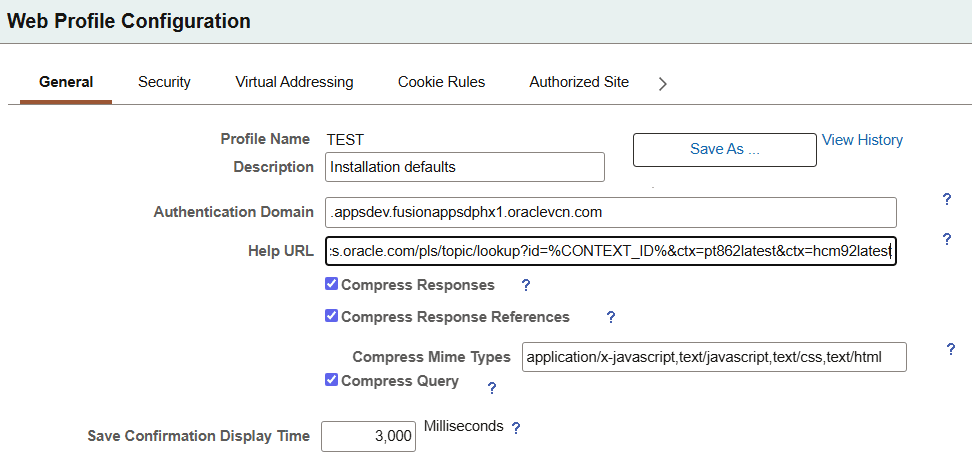Screen dimensions: 972x456
Task: Select the General tab
Action: click(x=66, y=82)
